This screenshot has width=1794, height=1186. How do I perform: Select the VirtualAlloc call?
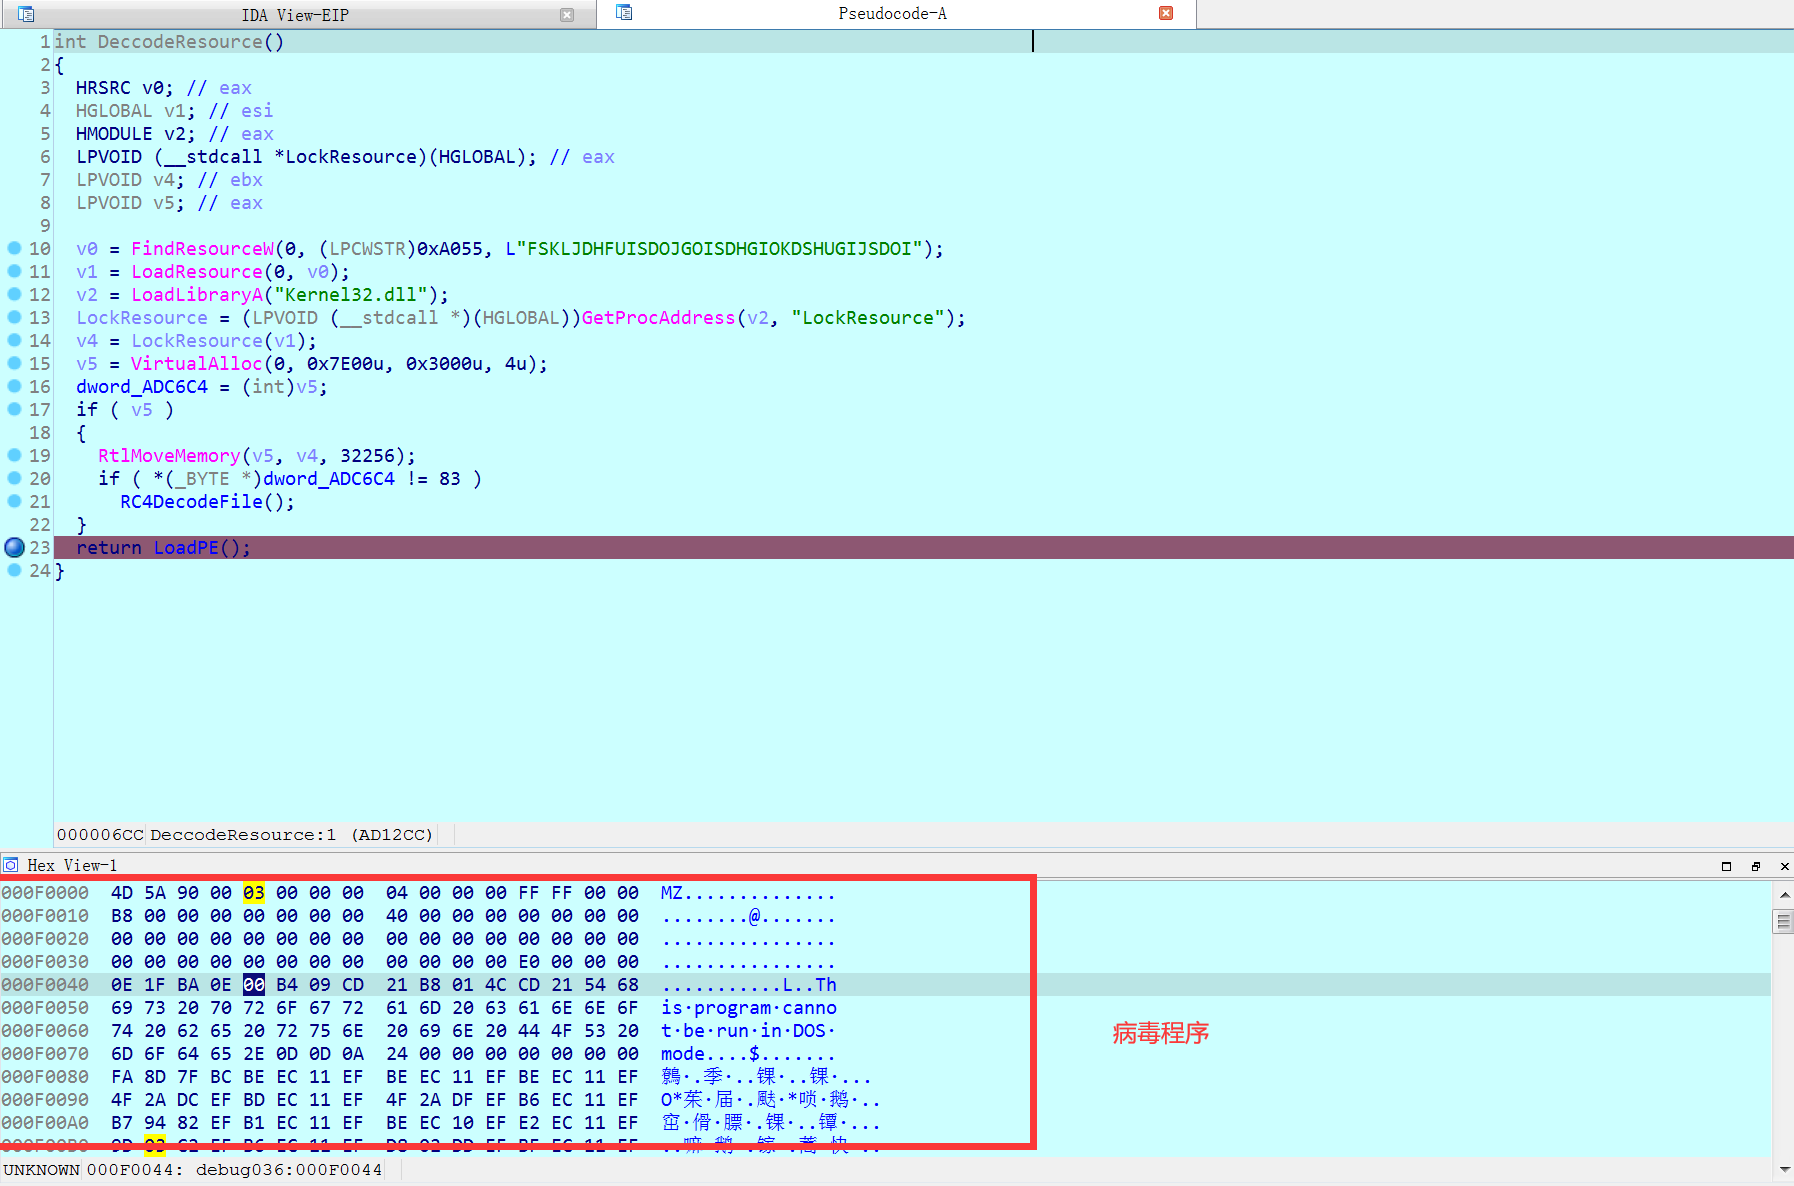(x=197, y=364)
